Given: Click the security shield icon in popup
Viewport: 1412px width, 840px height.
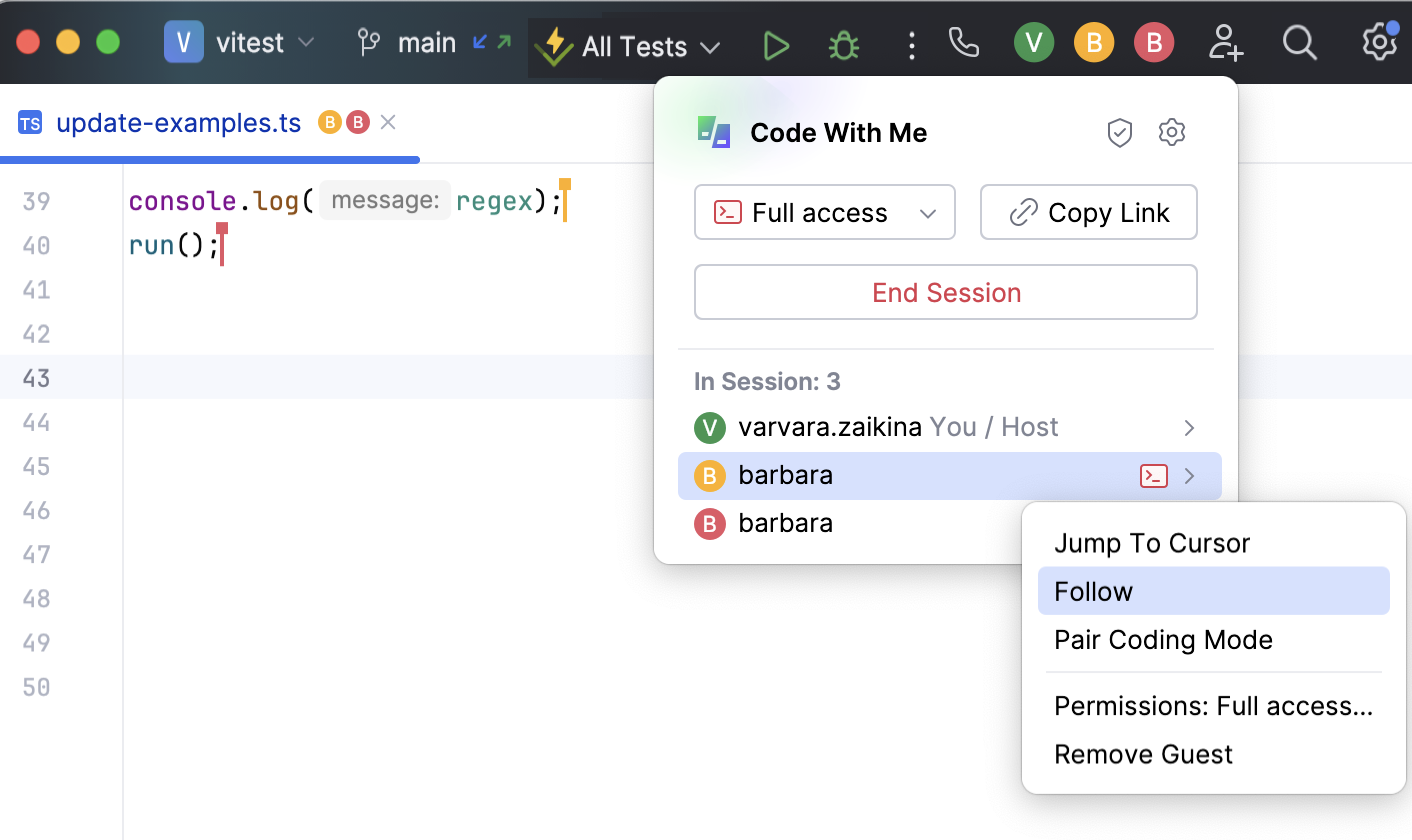Looking at the screenshot, I should [x=1120, y=133].
